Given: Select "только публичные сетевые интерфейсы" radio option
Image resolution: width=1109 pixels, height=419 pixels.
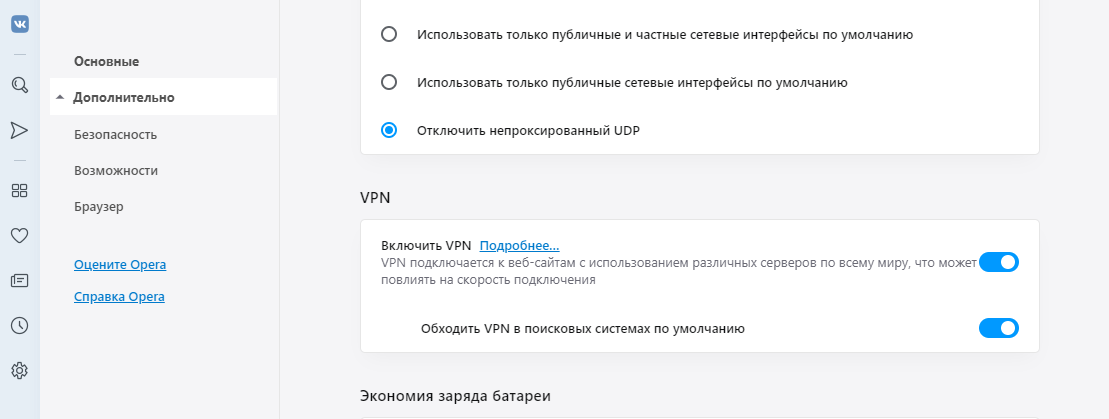Looking at the screenshot, I should coord(389,82).
